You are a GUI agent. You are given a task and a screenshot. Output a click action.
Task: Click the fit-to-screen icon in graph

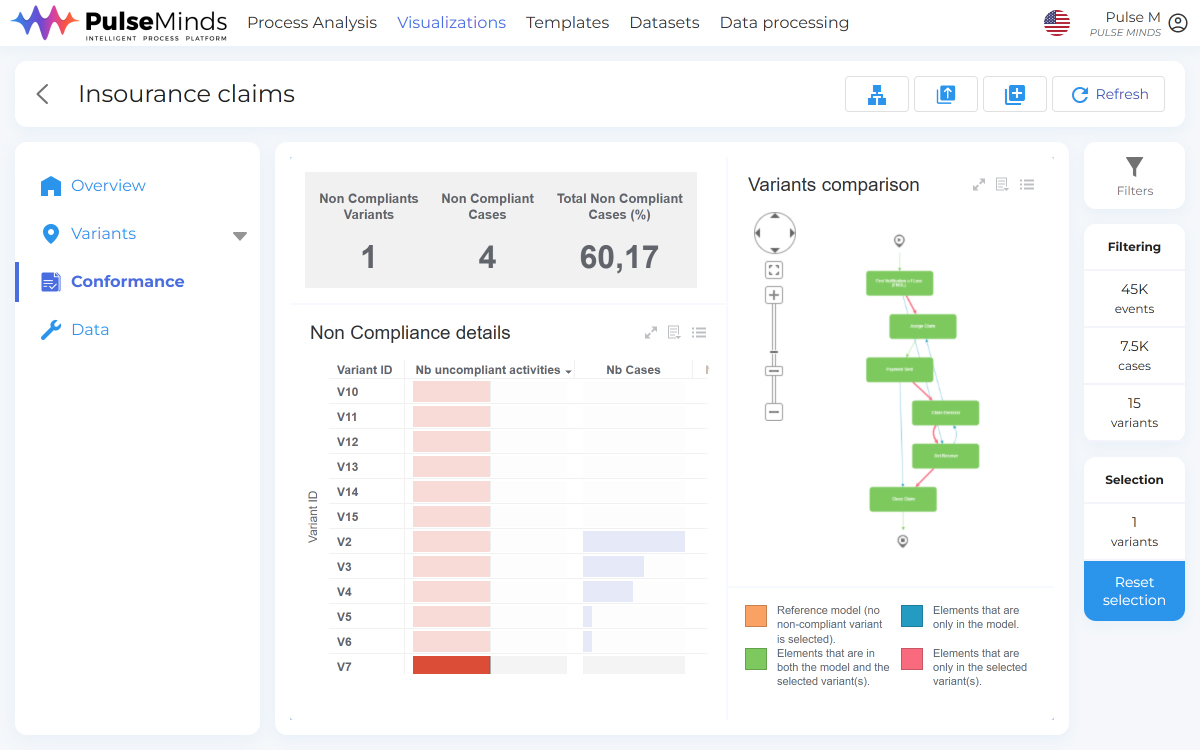[x=773, y=270]
